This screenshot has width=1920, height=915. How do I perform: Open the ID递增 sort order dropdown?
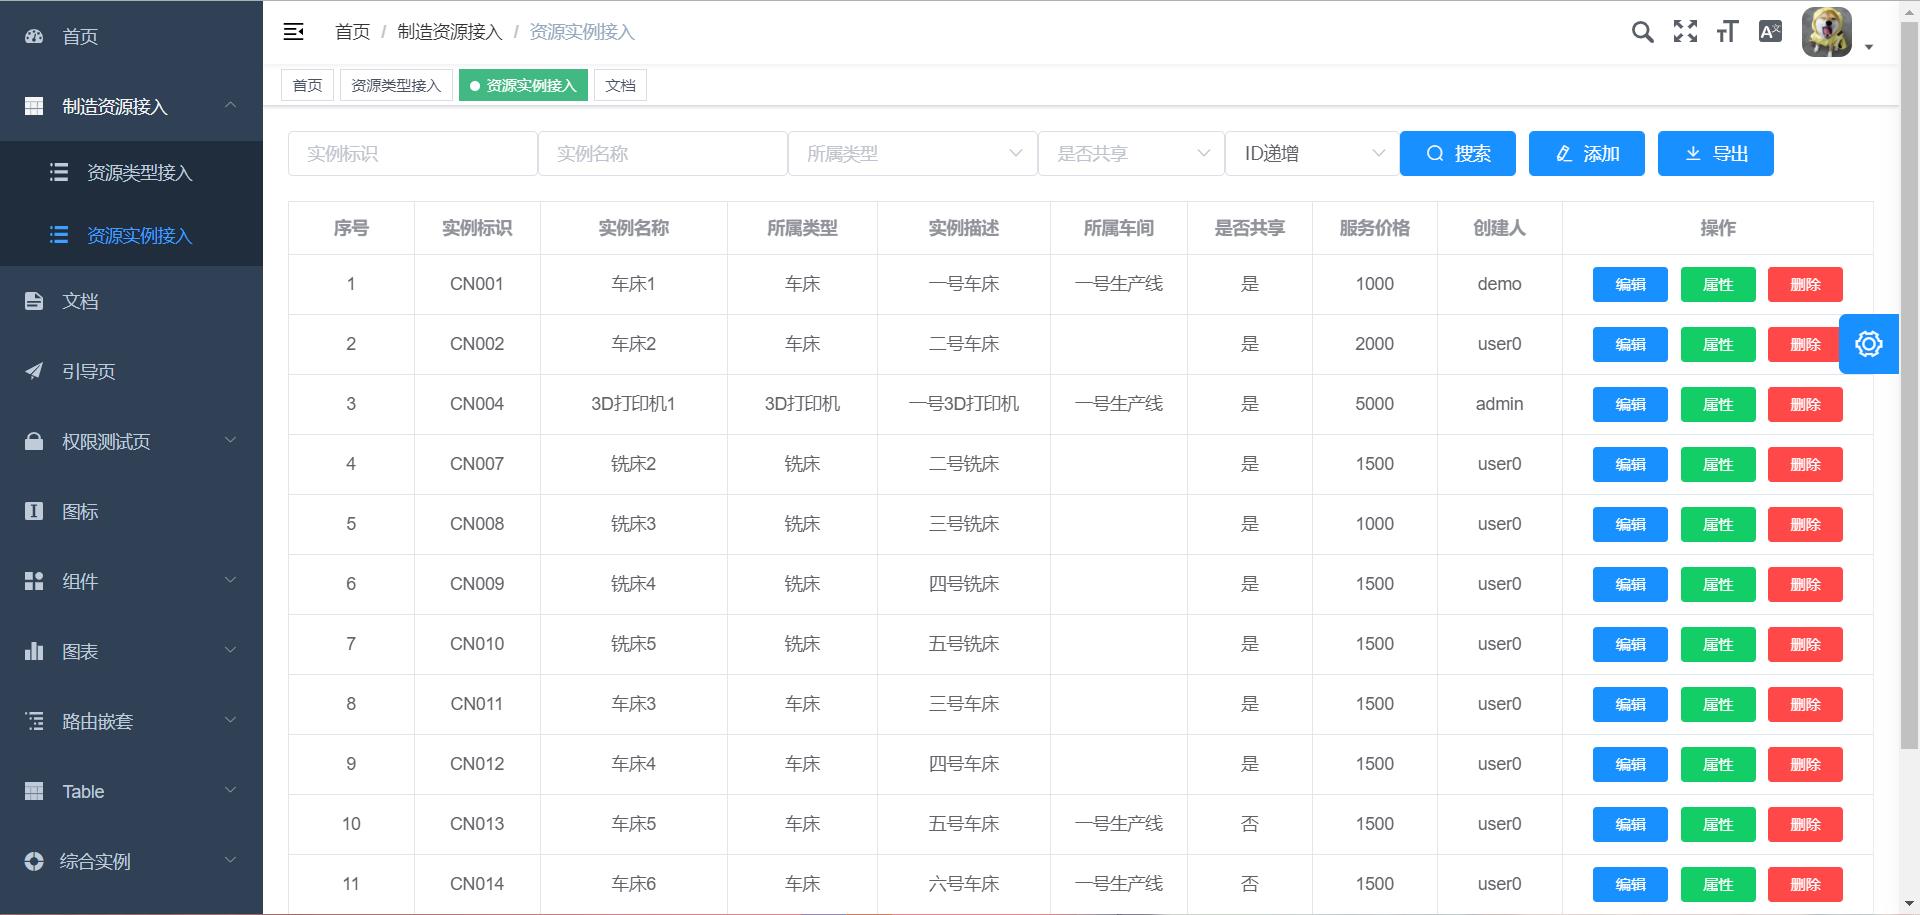(1312, 154)
